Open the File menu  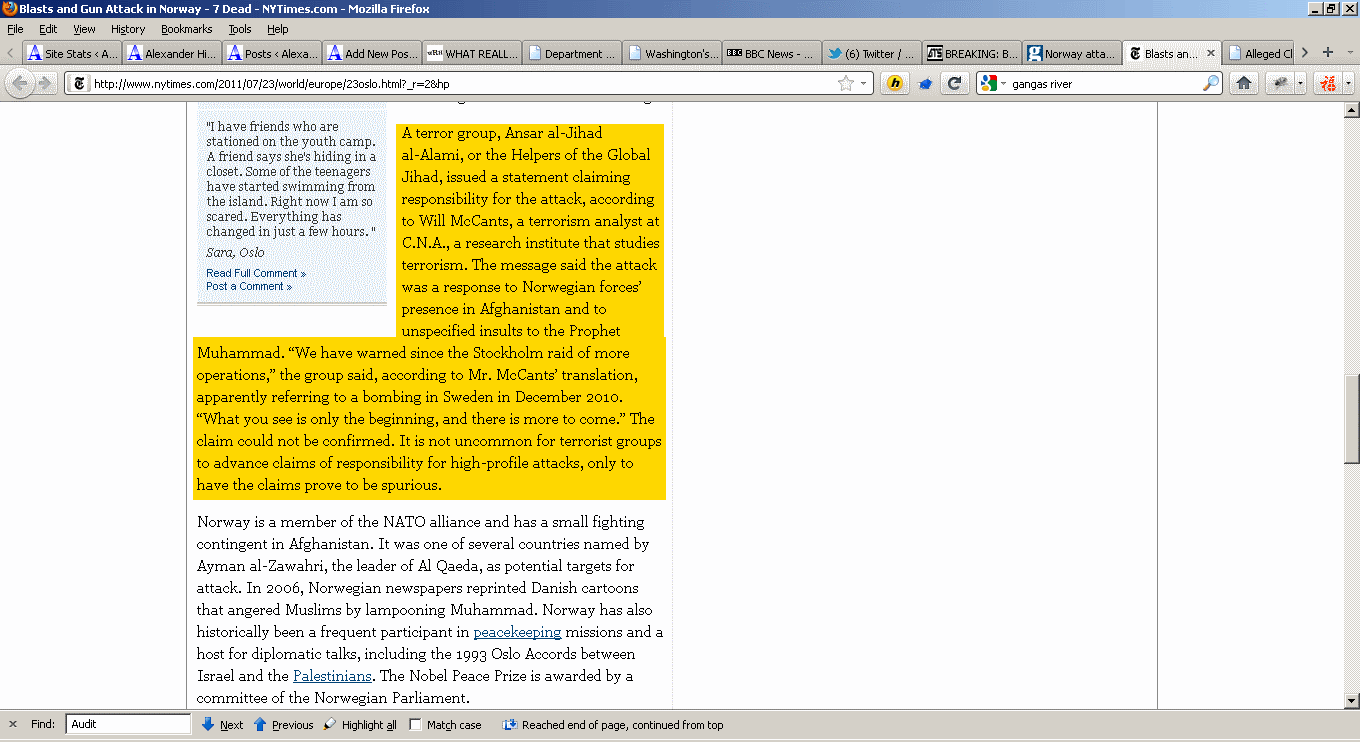pos(15,29)
